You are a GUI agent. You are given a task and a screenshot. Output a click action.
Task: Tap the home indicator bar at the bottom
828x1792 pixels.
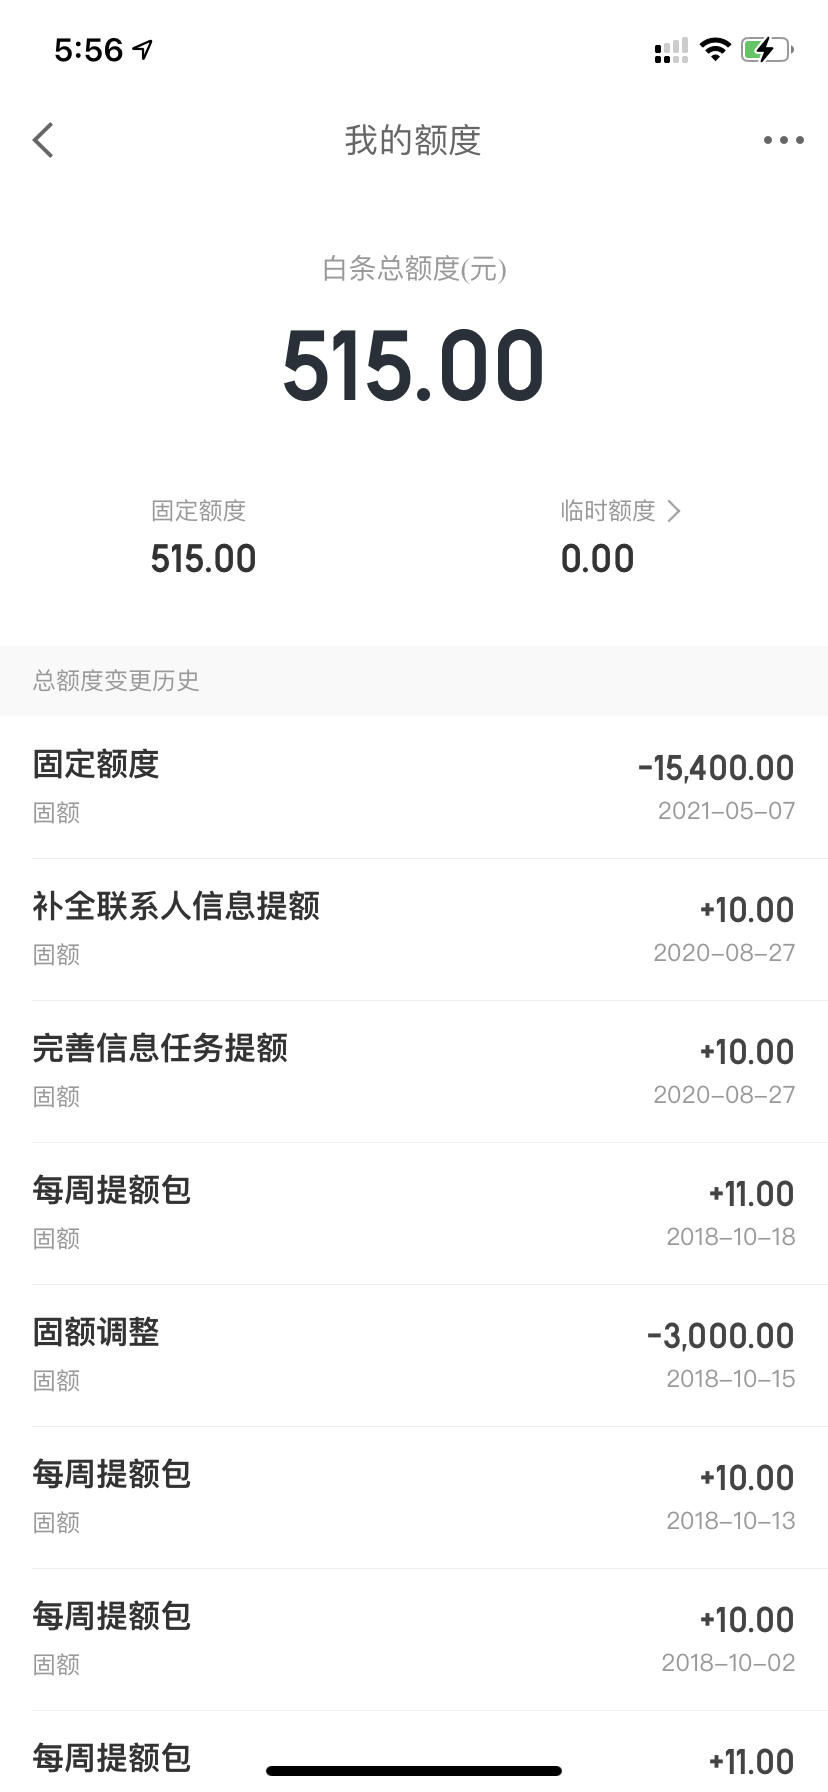pyautogui.click(x=414, y=1770)
